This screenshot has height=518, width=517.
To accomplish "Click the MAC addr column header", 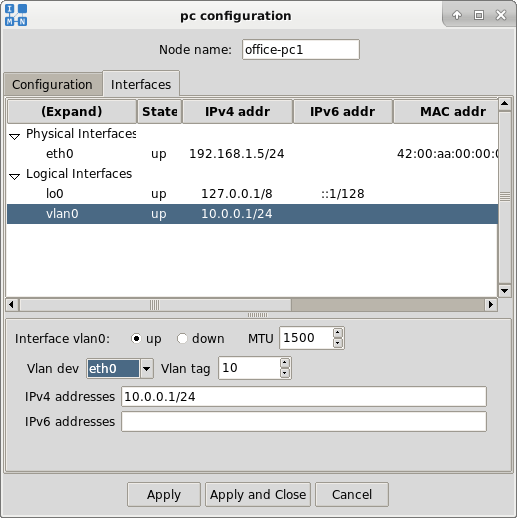I will (x=446, y=112).
